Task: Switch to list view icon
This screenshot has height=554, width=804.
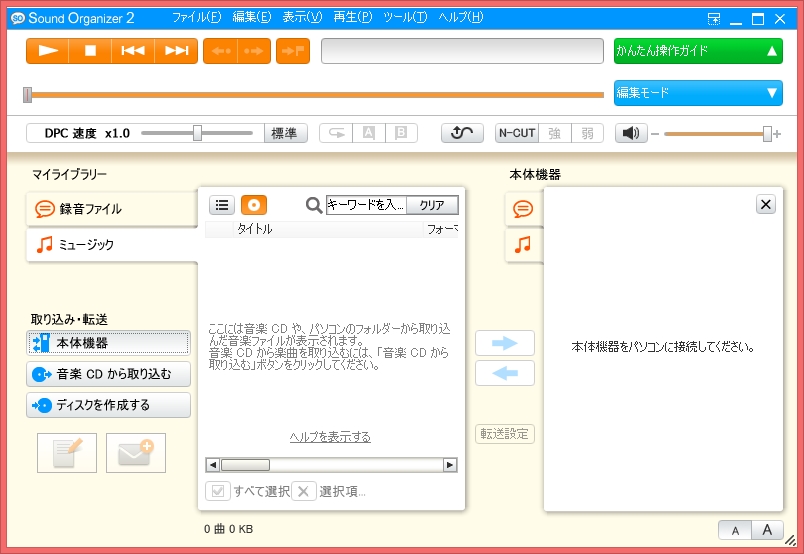Action: 222,205
